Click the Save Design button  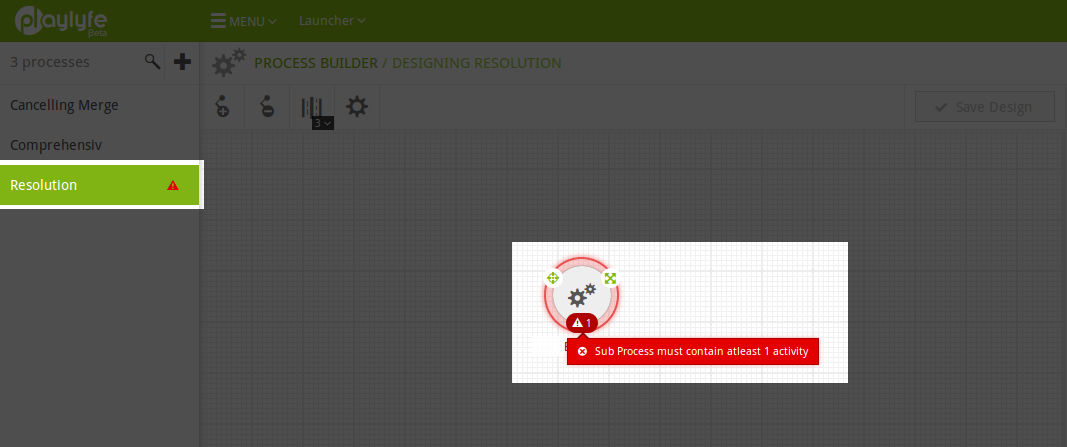pos(985,107)
